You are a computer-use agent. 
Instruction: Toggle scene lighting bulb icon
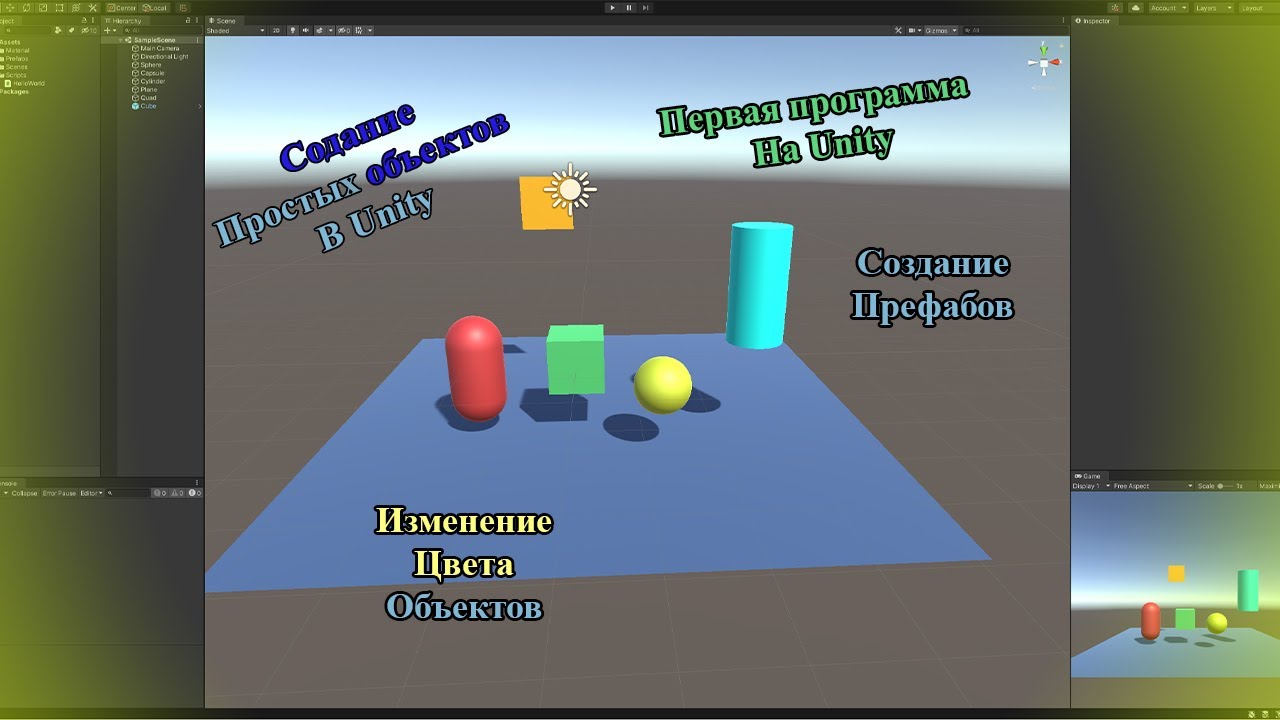click(293, 31)
